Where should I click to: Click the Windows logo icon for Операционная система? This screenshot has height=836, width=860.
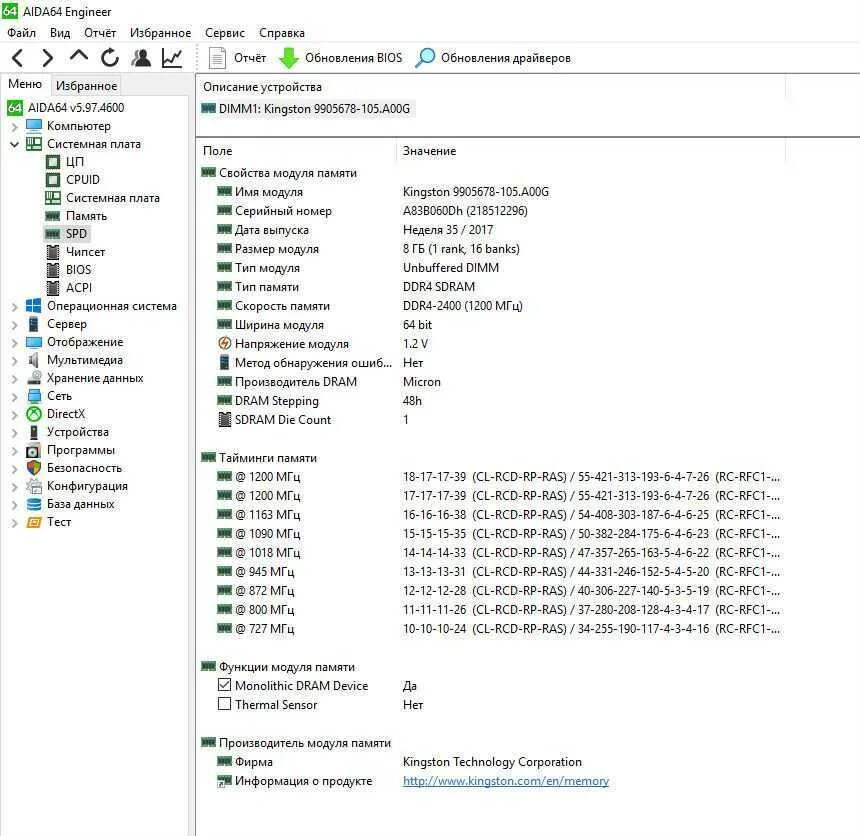[34, 306]
